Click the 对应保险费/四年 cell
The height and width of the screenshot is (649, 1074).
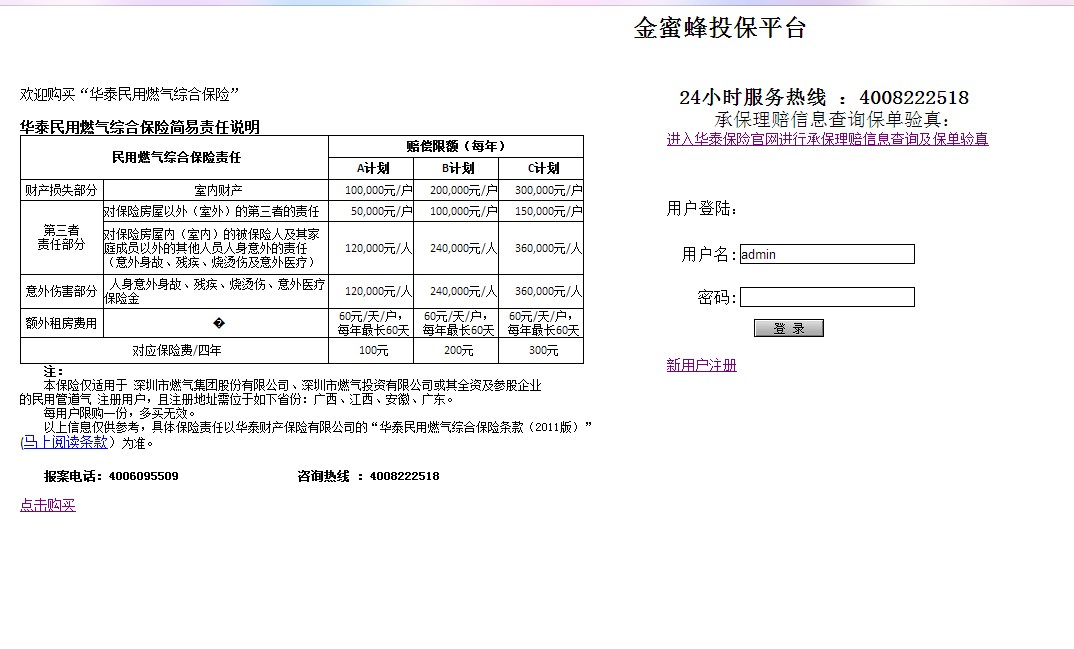click(175, 351)
